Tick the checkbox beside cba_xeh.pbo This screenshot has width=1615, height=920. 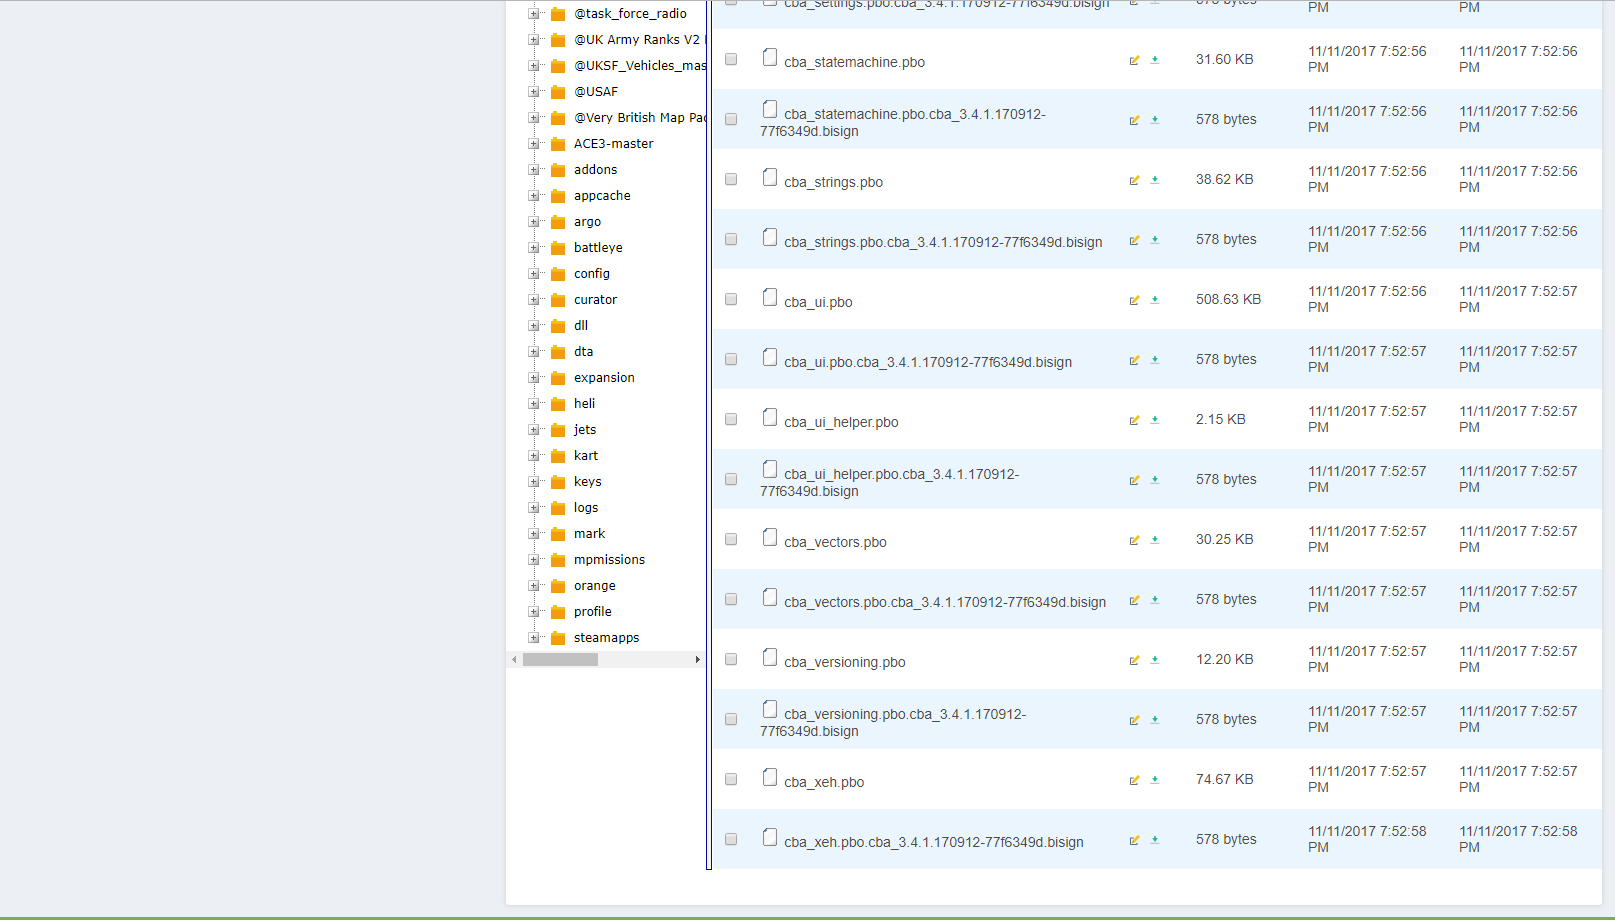(730, 778)
